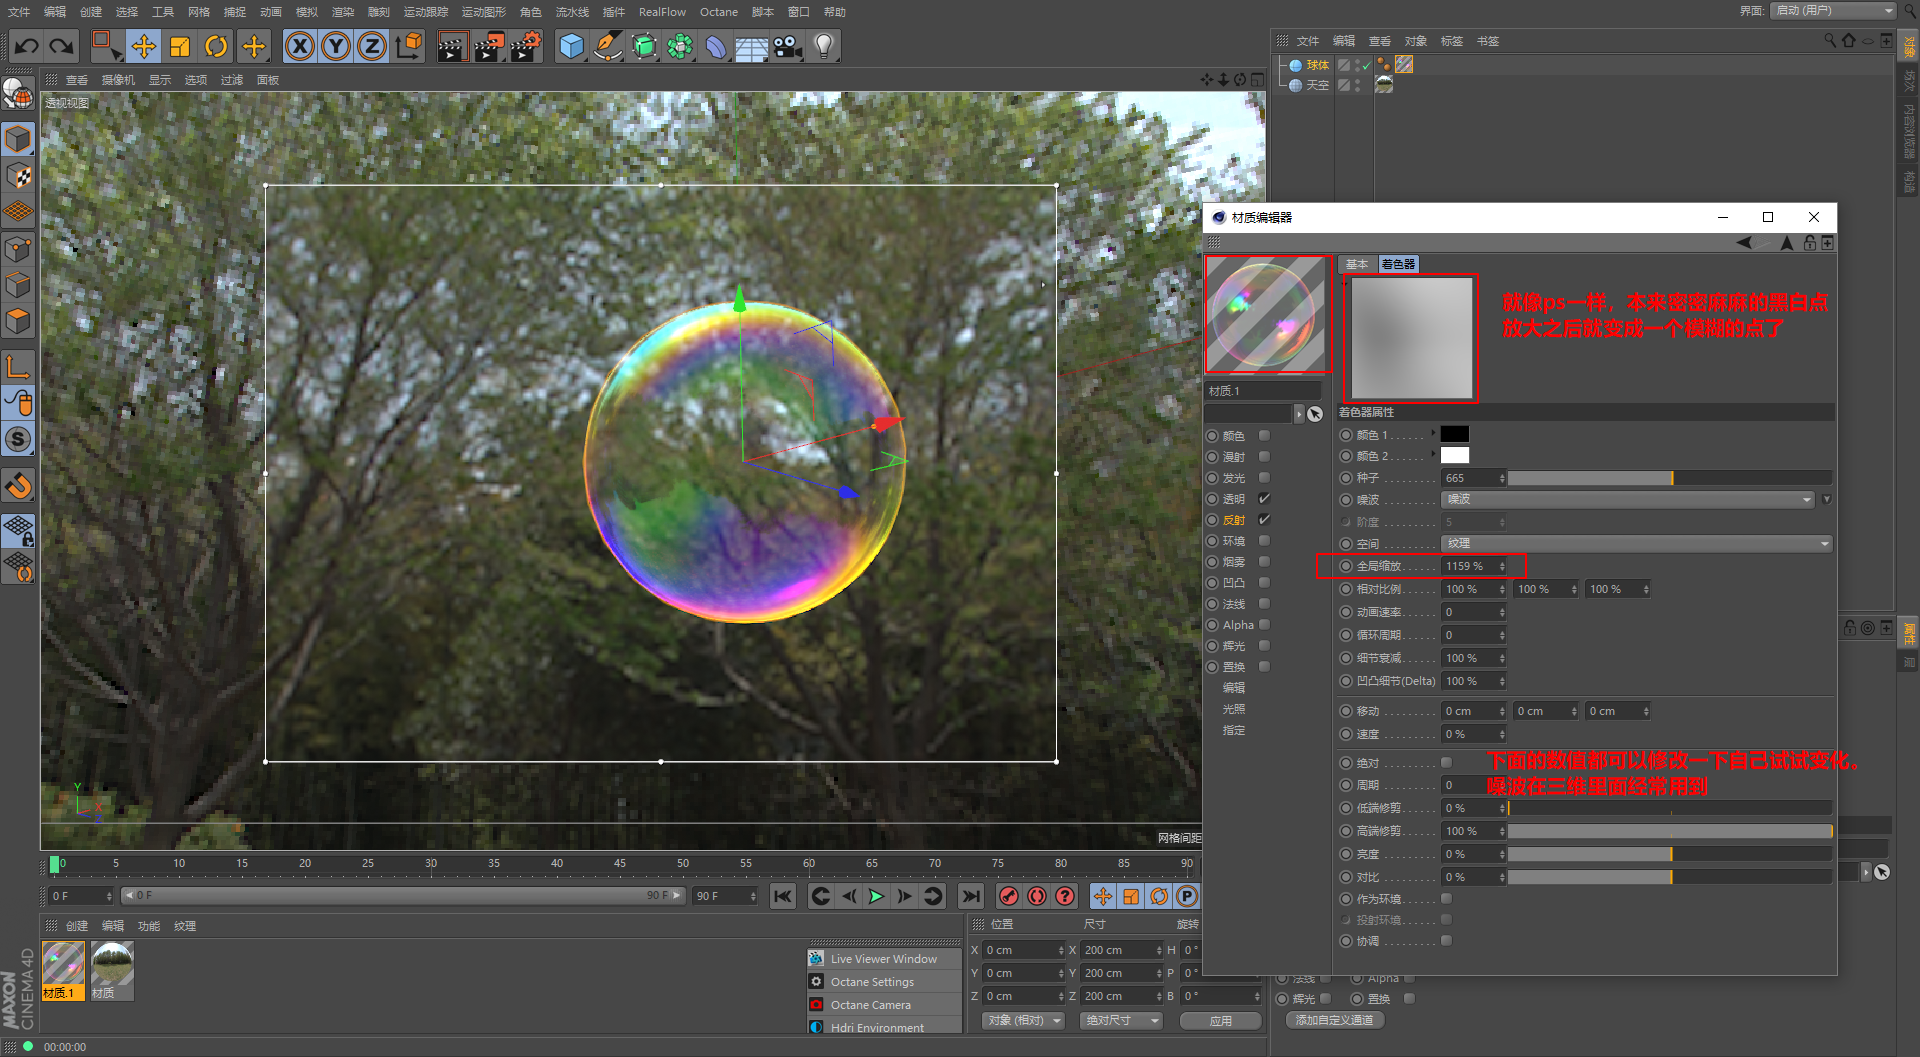Select the Rotate tool
Screen dimensions: 1920x1057
tap(216, 46)
